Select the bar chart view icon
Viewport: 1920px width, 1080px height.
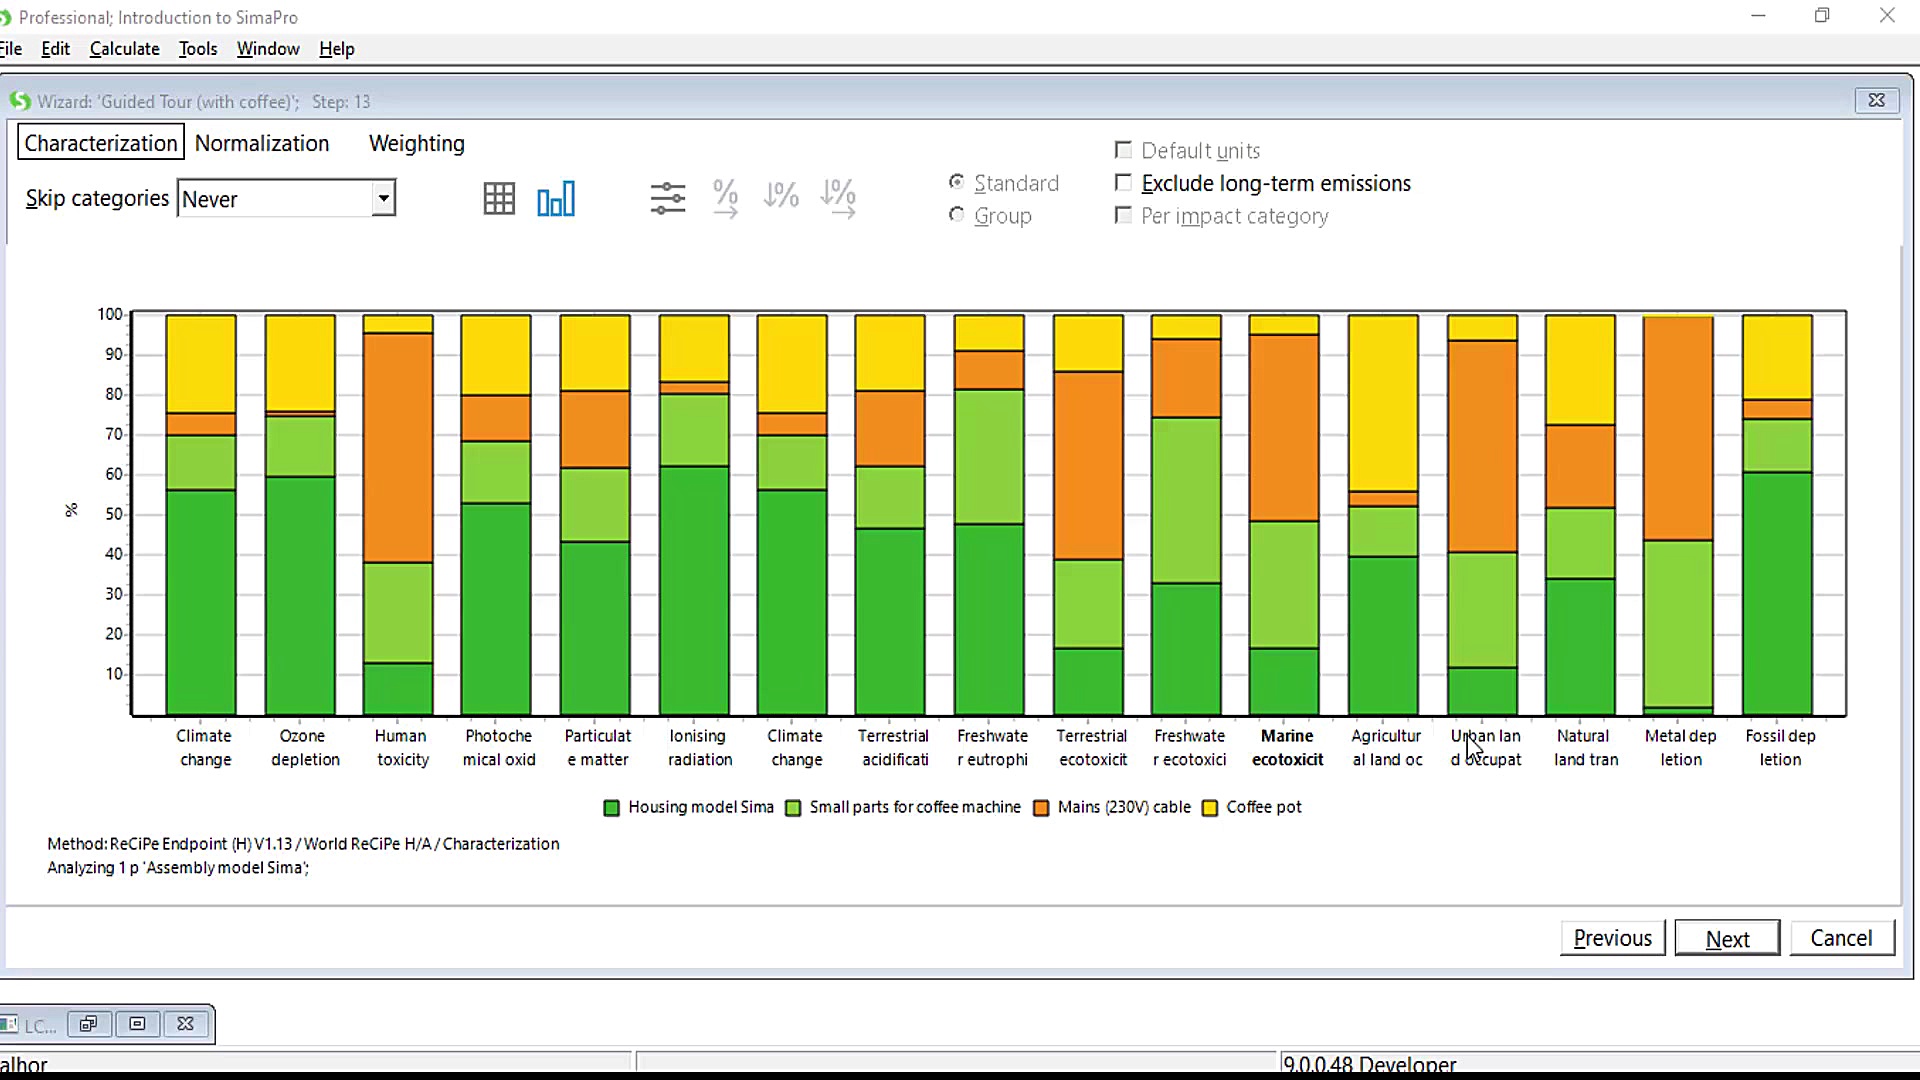click(x=556, y=199)
